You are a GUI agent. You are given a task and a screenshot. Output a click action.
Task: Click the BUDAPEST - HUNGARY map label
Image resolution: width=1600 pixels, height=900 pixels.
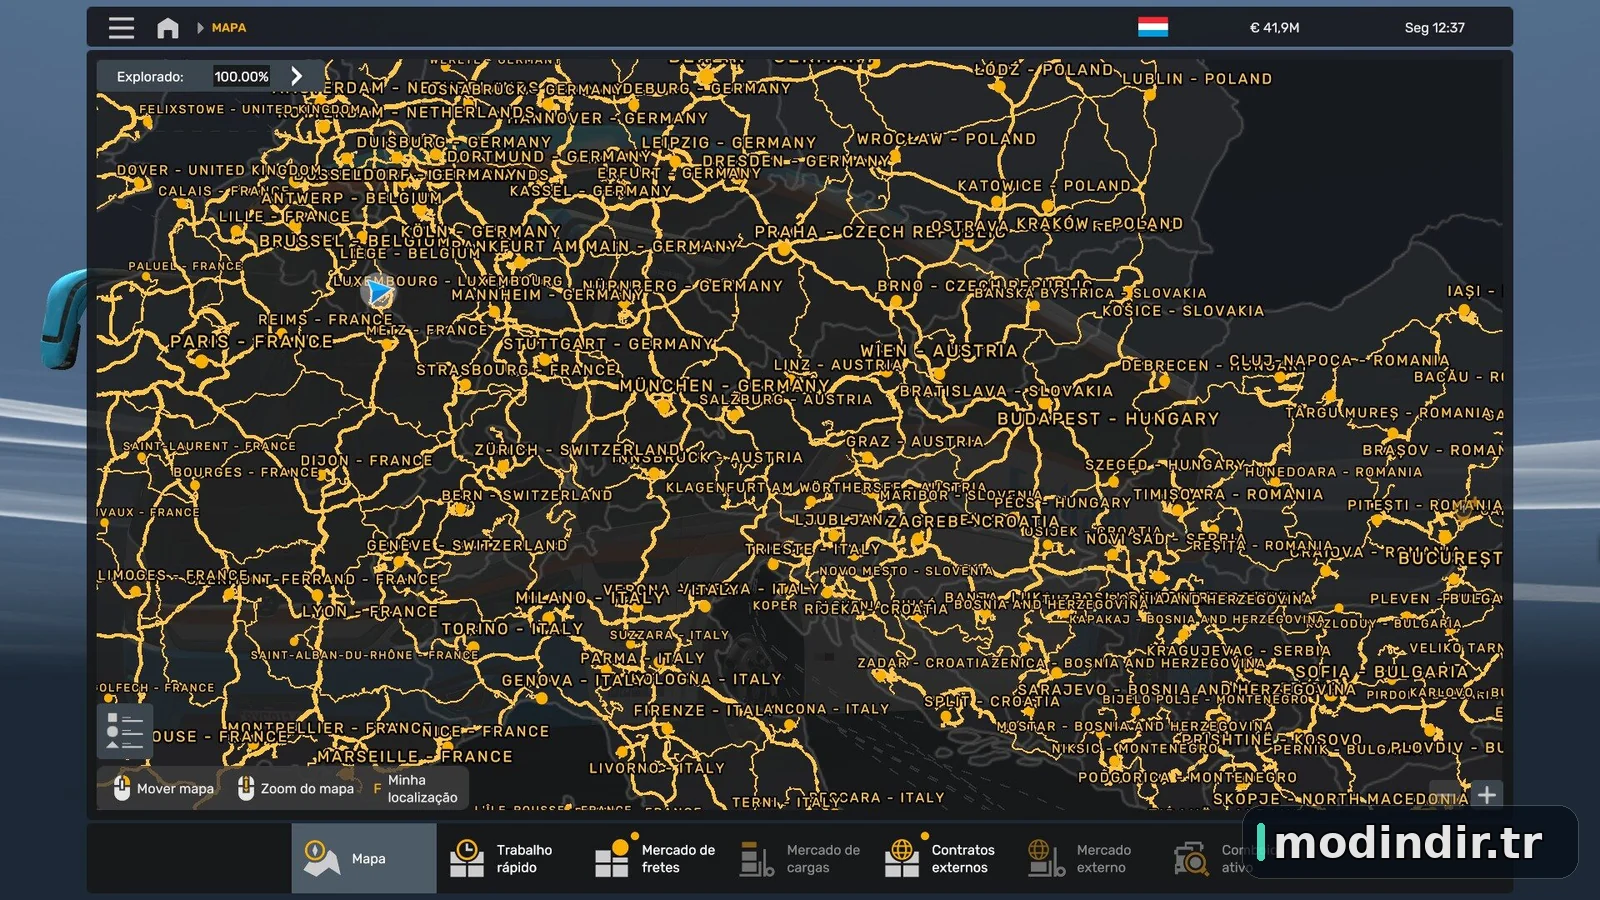[1108, 419]
